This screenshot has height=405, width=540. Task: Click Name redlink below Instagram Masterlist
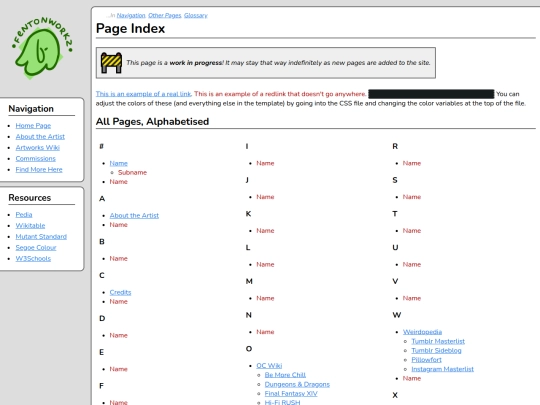(412, 378)
